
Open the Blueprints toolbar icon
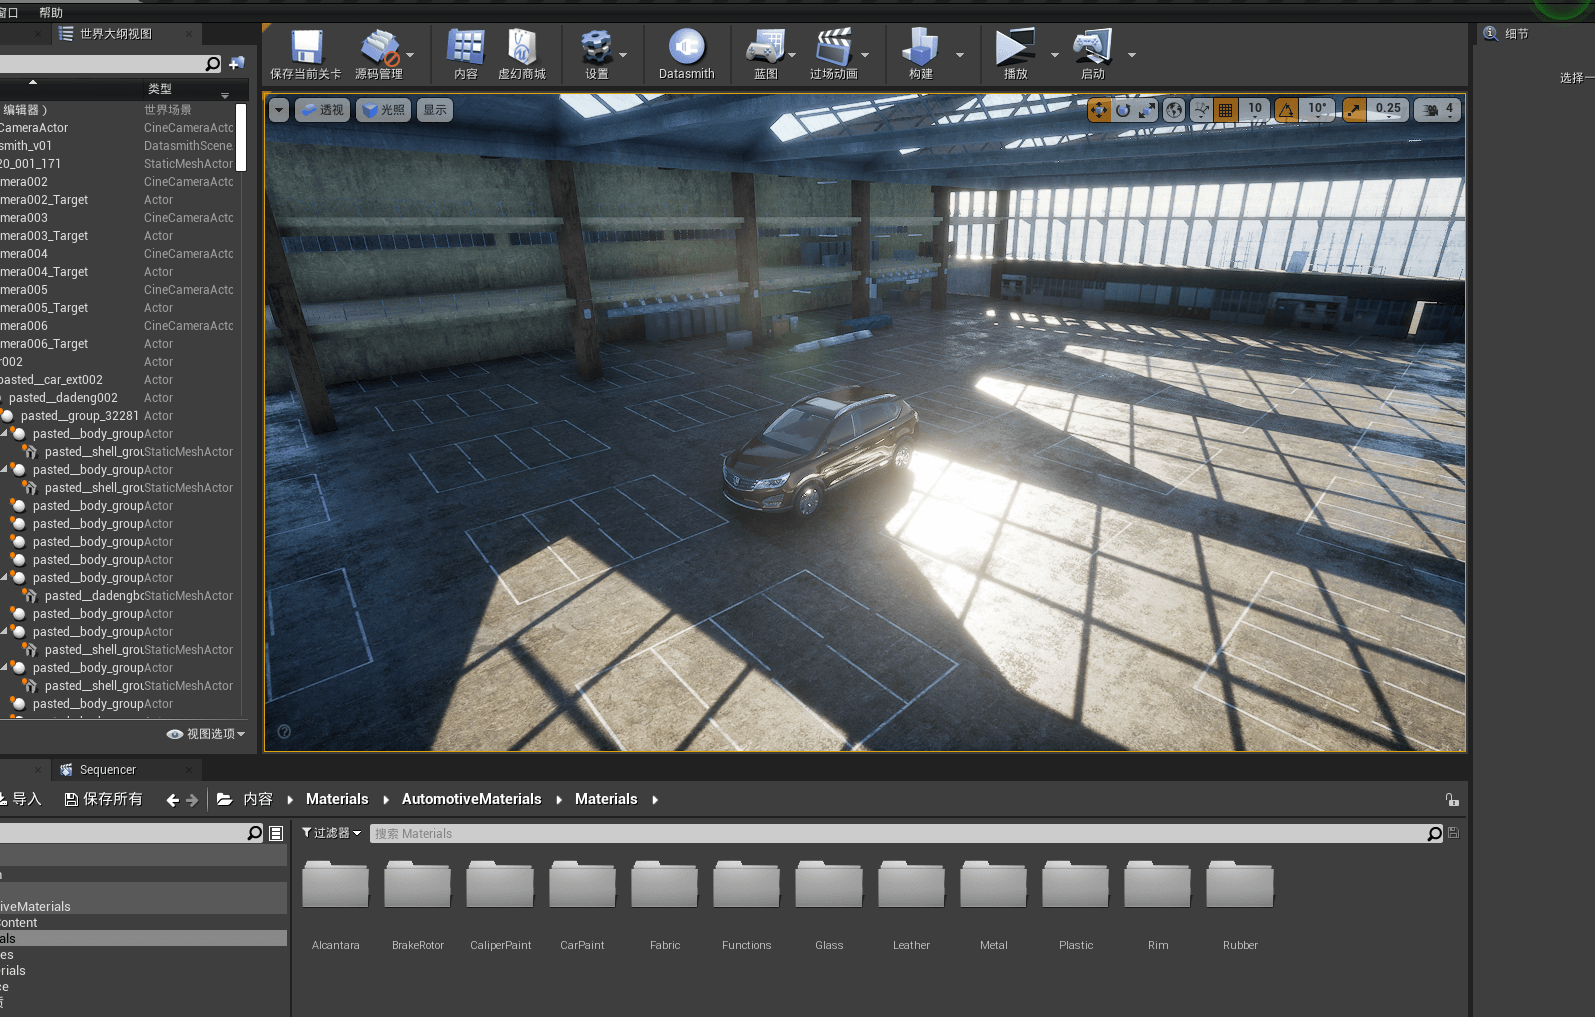766,47
